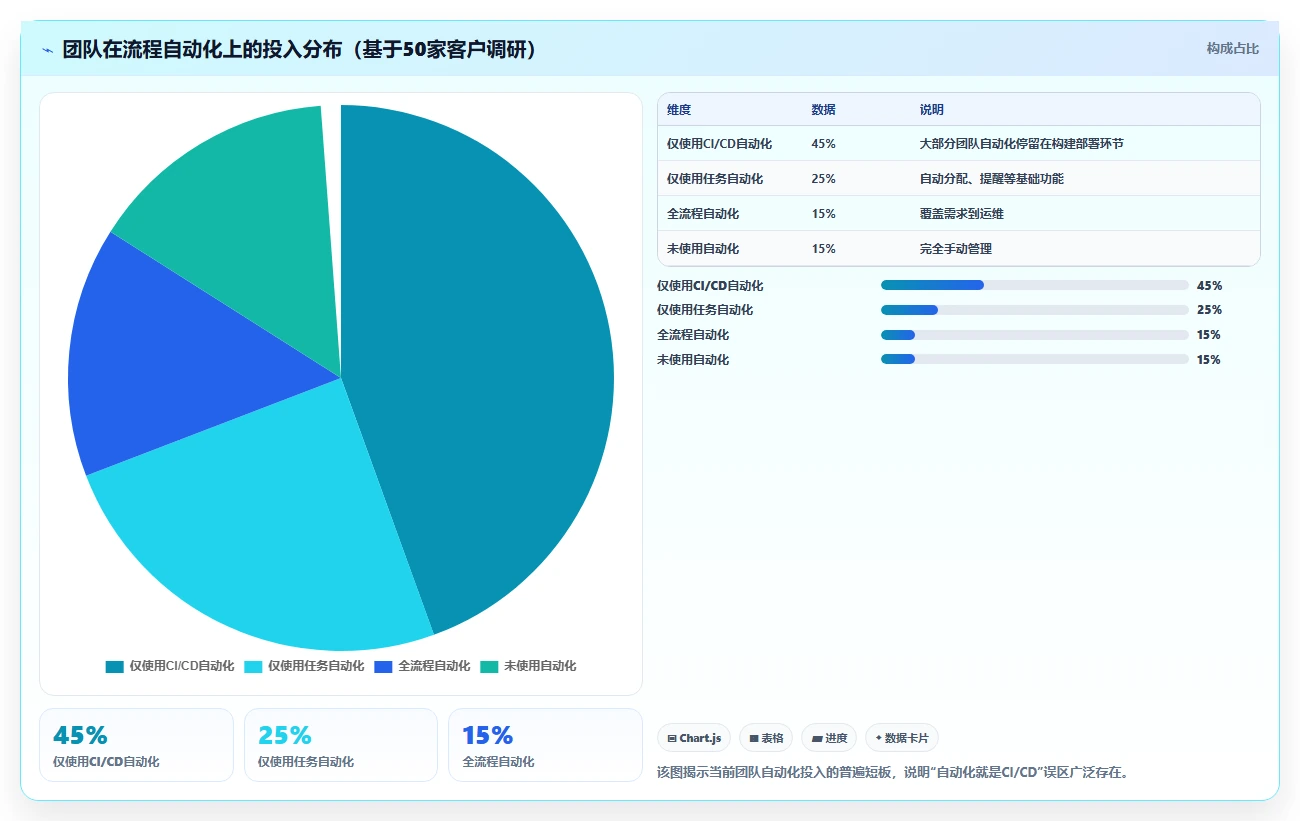
Task: Click legend text 仅使用CI/CD自动化
Action: point(181,666)
